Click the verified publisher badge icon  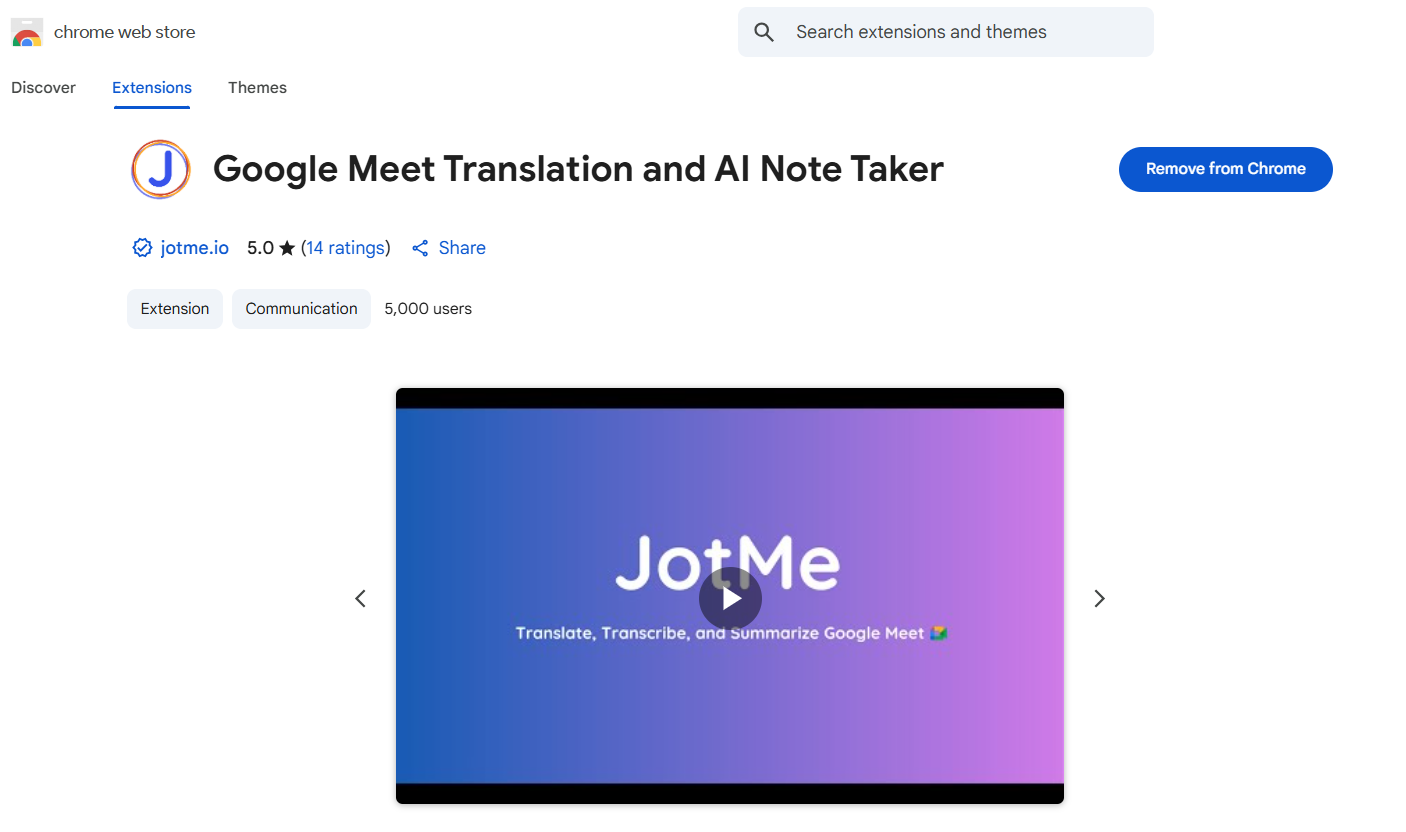tap(142, 248)
